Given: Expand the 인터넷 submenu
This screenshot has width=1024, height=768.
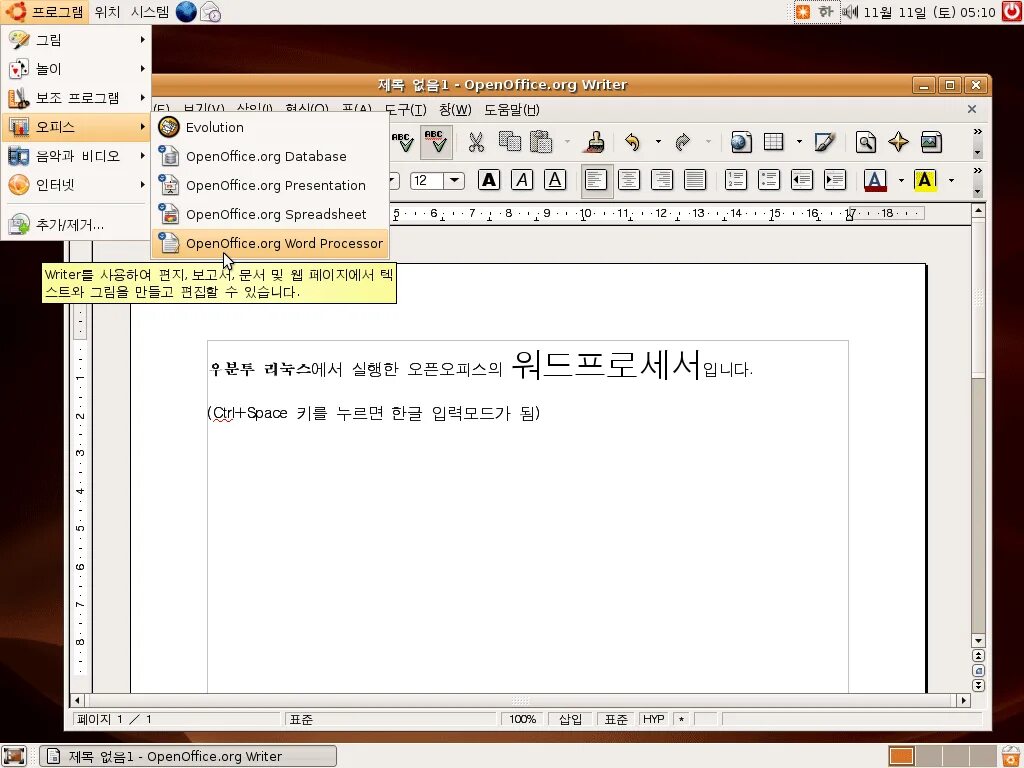Looking at the screenshot, I should 76,185.
